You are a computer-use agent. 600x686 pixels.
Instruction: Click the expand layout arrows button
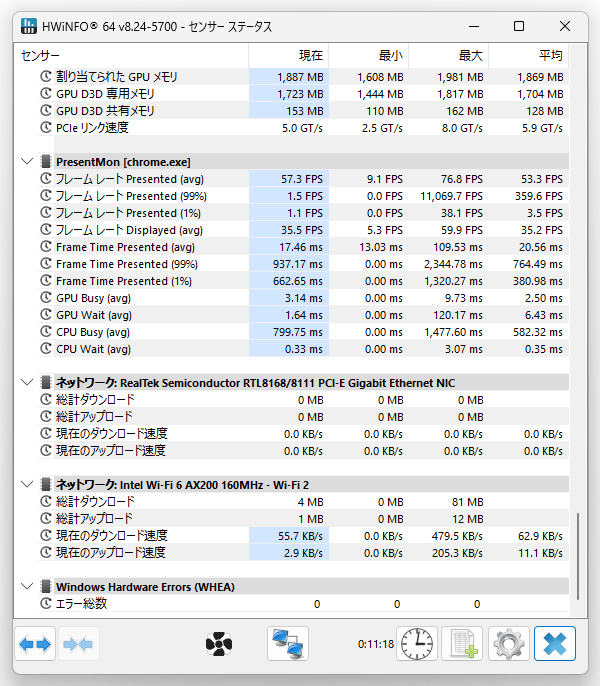pos(35,644)
